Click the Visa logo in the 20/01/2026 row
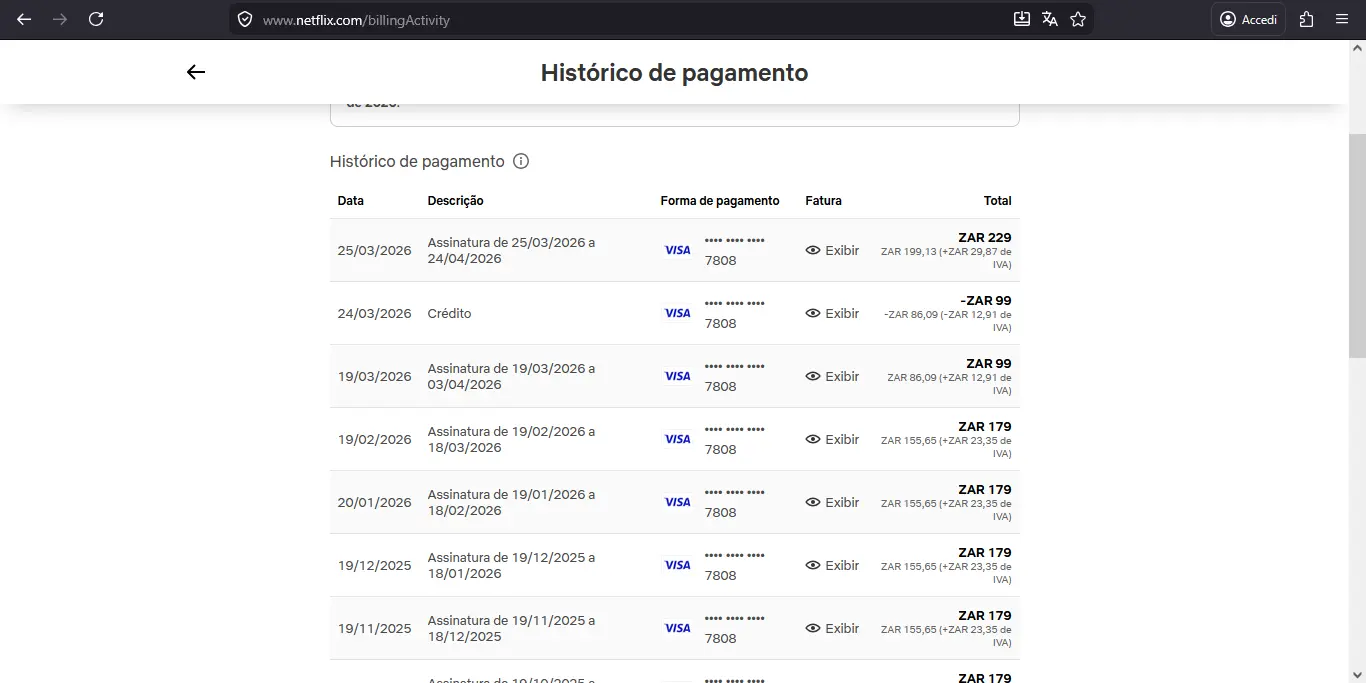 pos(678,502)
